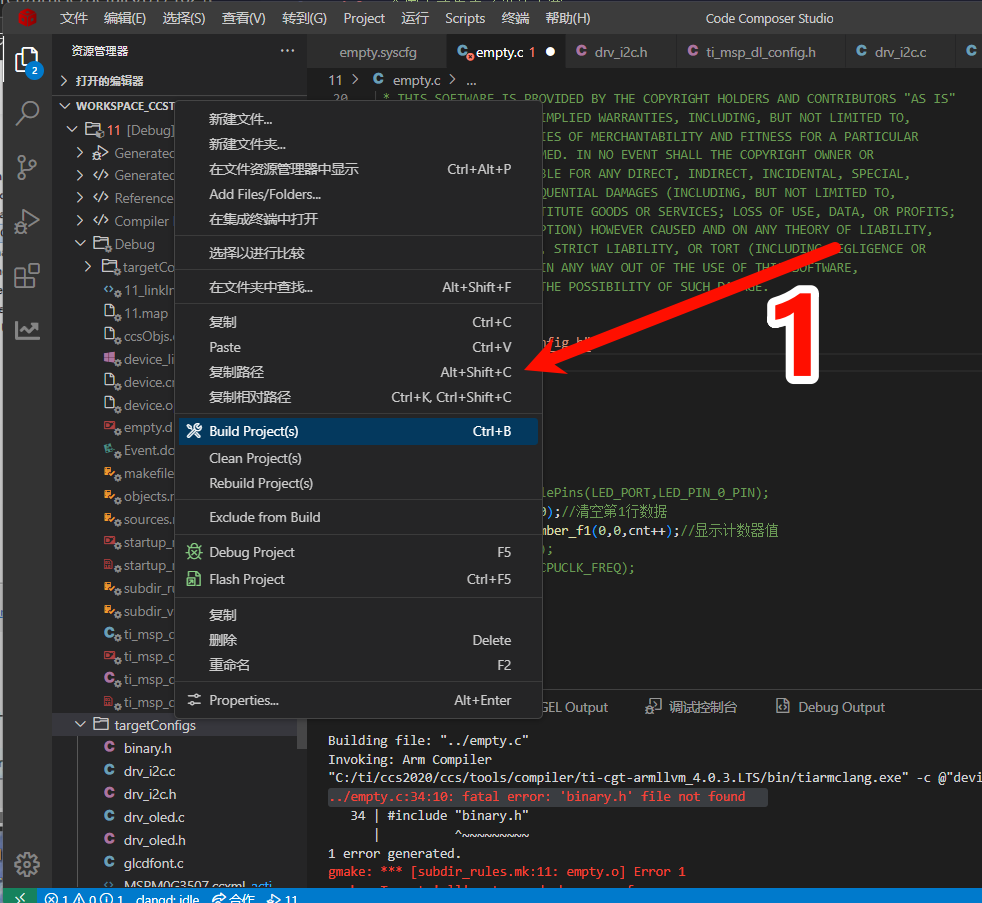Collapse the WORKSPACE_CCST section
982x903 pixels.
pos(65,106)
